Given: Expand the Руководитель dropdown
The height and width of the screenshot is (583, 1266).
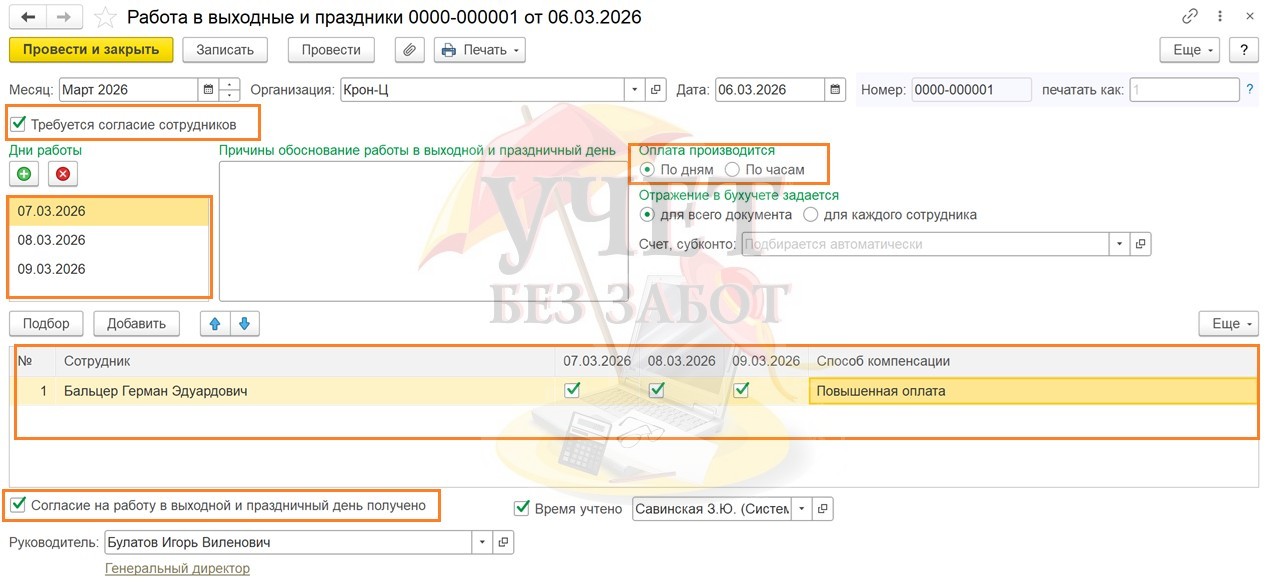Looking at the screenshot, I should 482,543.
